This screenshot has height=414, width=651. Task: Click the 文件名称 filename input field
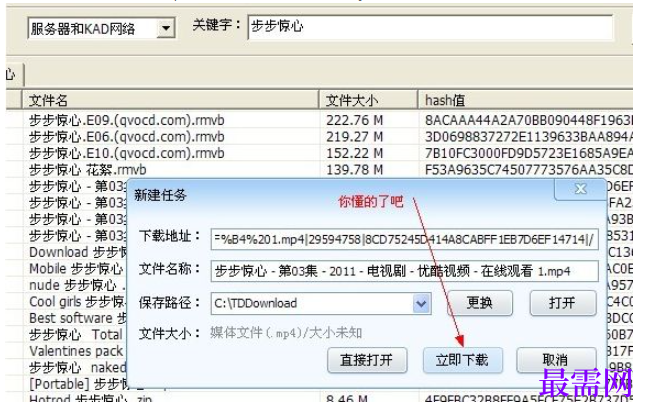coord(404,271)
